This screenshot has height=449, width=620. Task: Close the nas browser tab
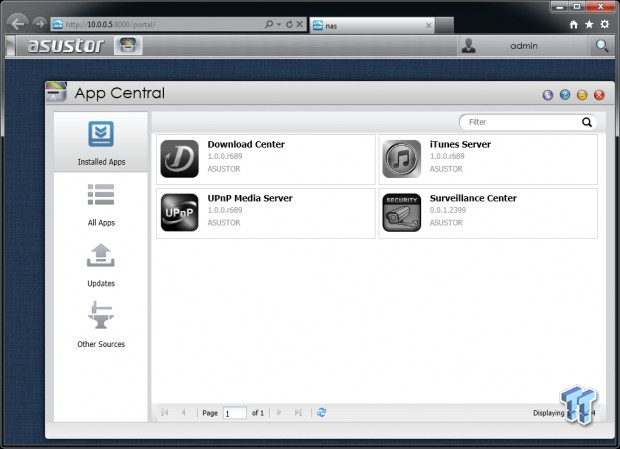(428, 25)
